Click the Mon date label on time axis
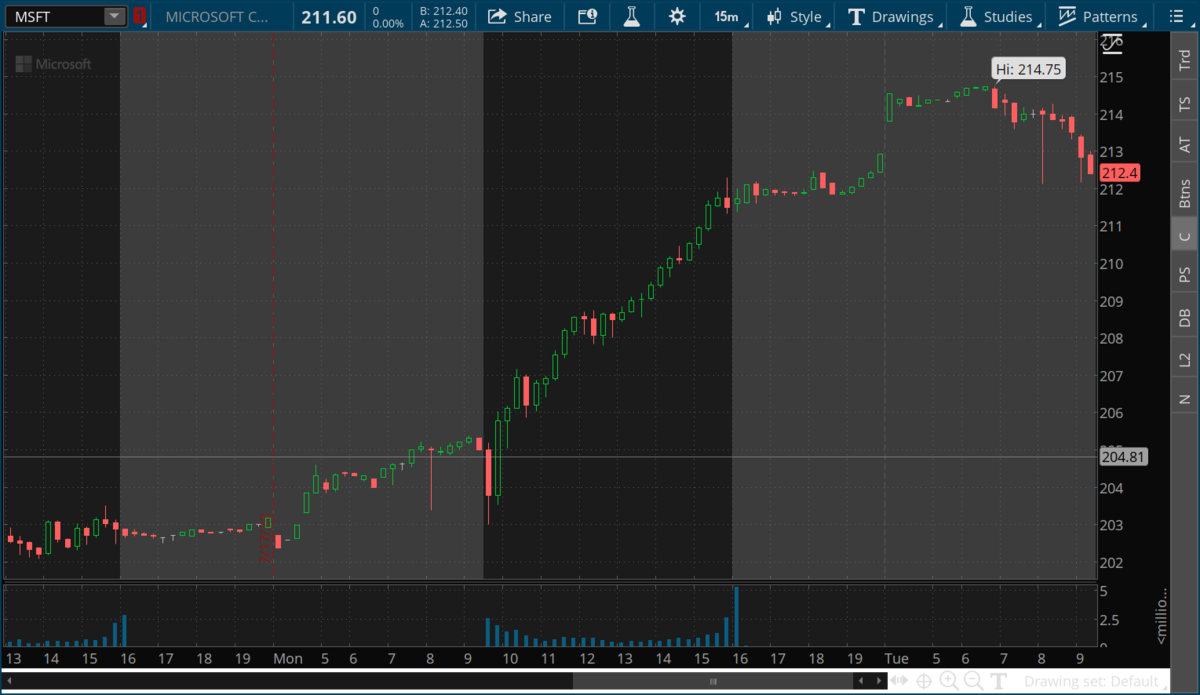Image resolution: width=1200 pixels, height=695 pixels. coord(288,658)
